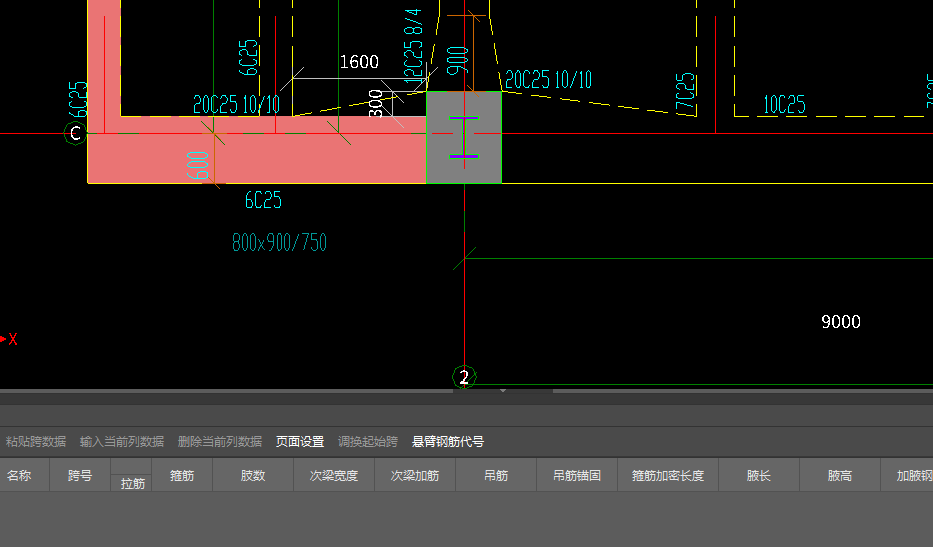Viewport: 933px width, 547px height.
Task: Click the axis 2 grid bubble
Action: [464, 377]
